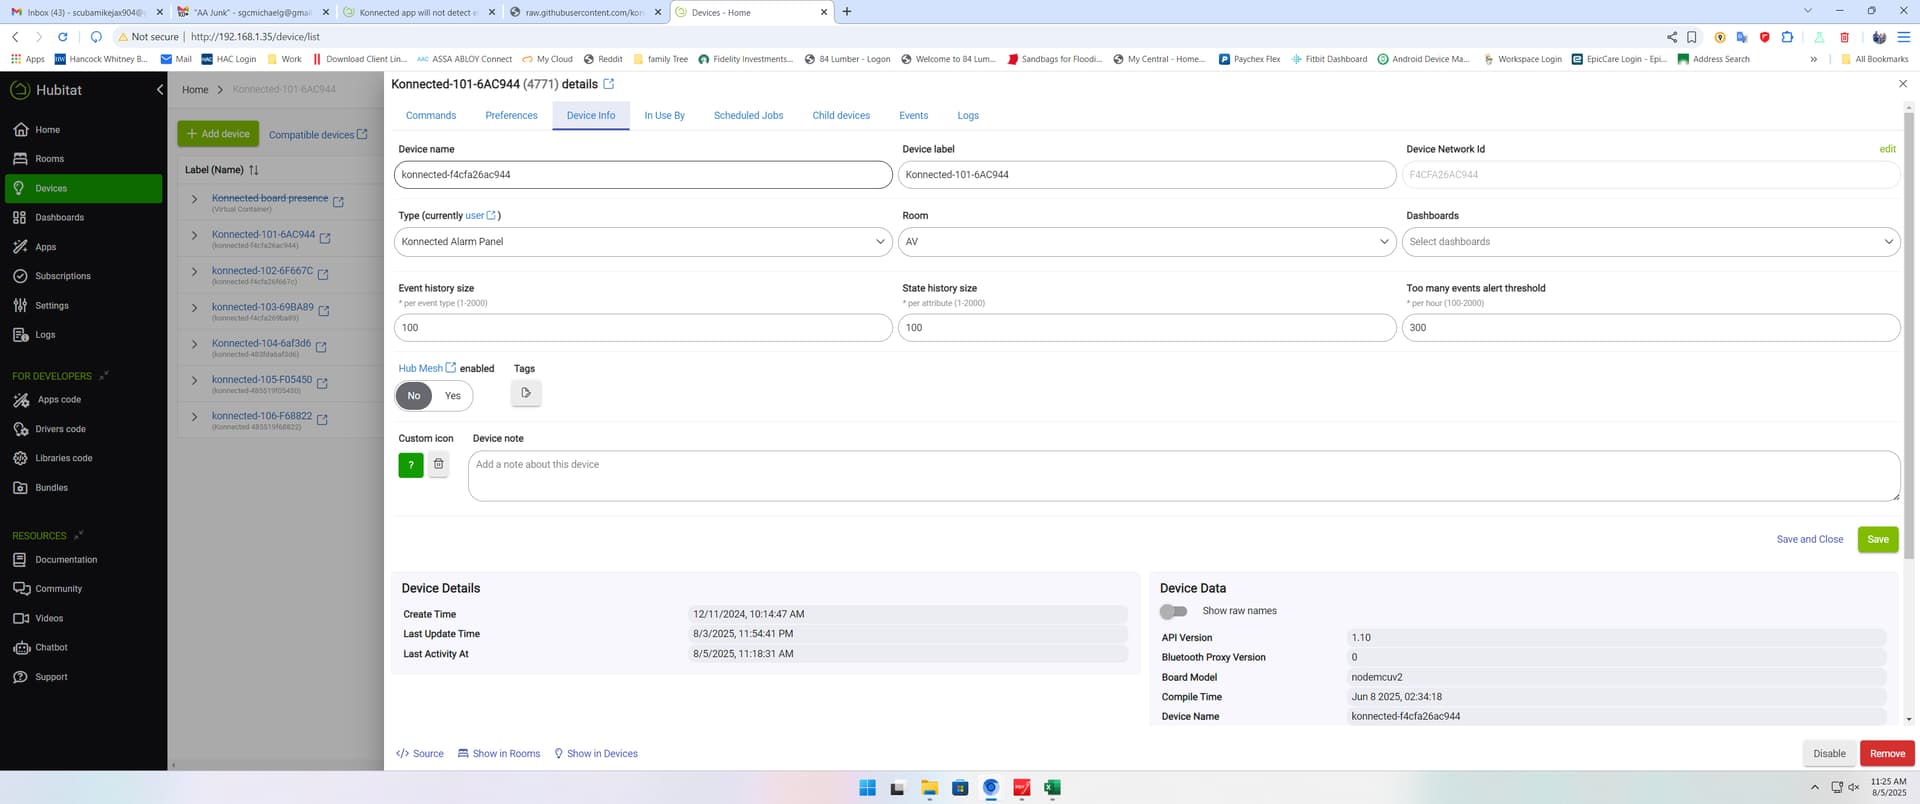Reload the page in the browser toolbar
This screenshot has width=1920, height=804.
[x=62, y=37]
